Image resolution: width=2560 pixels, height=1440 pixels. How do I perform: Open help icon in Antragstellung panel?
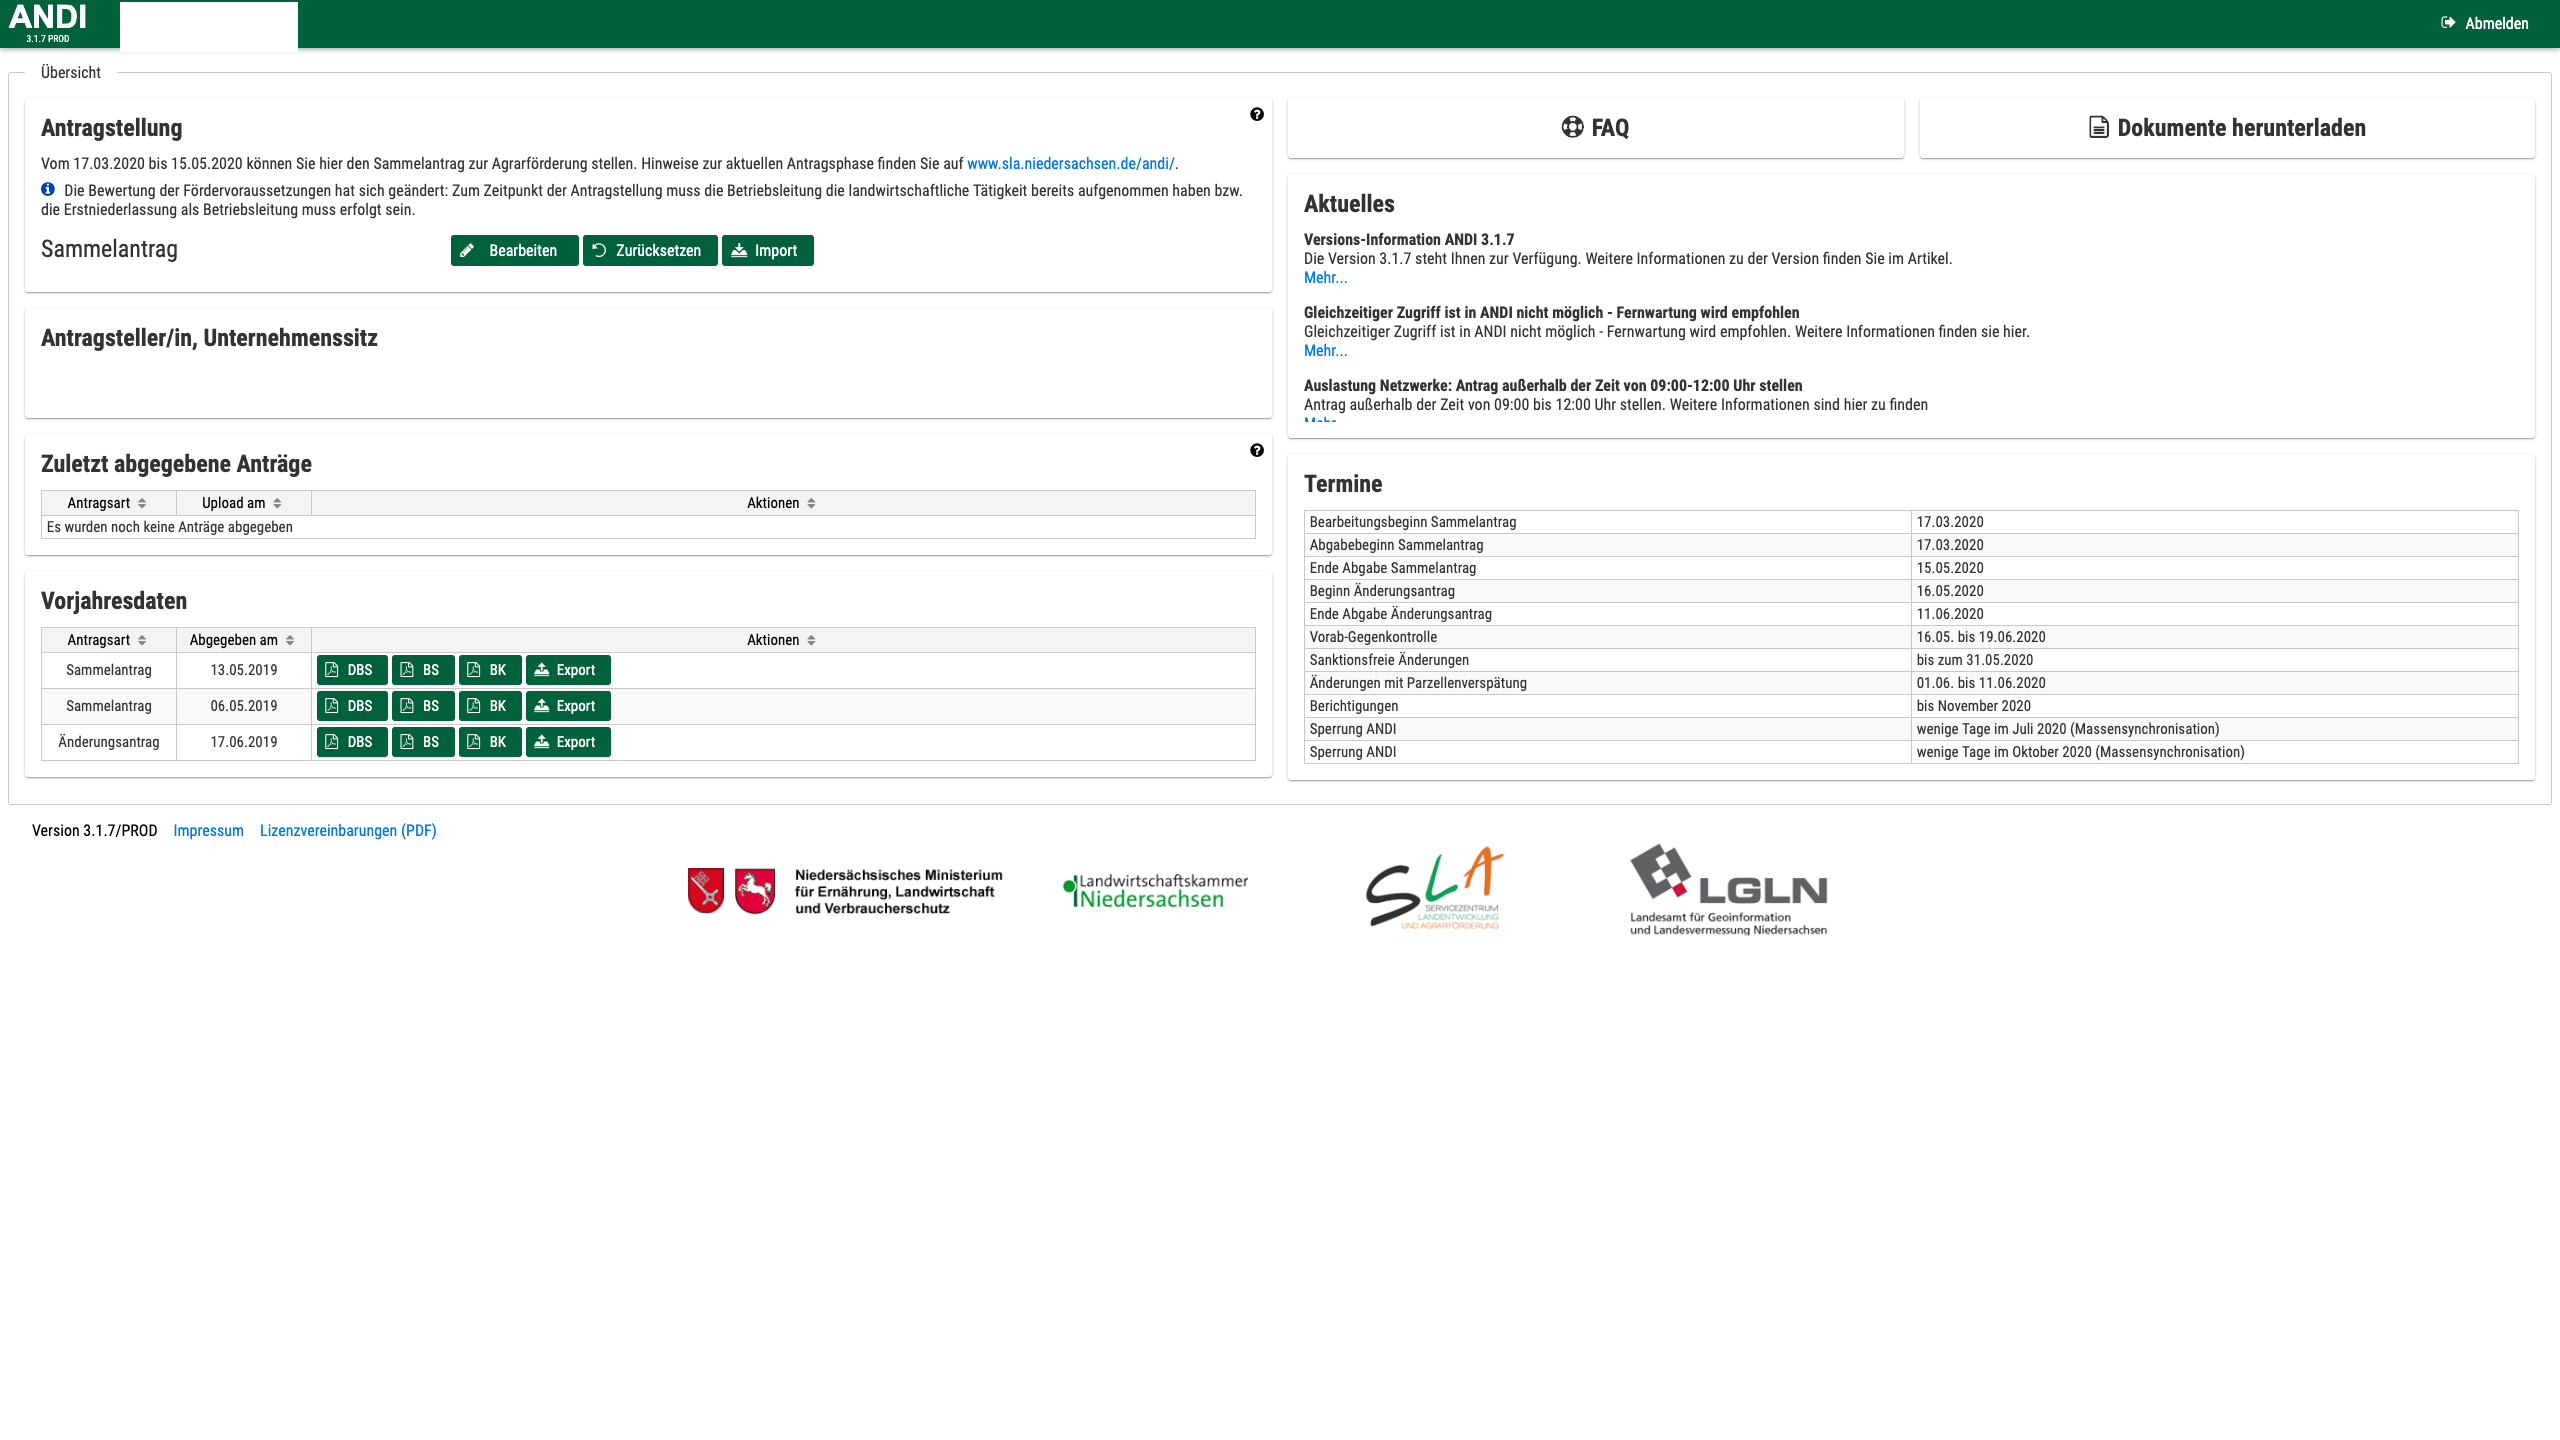click(1257, 114)
